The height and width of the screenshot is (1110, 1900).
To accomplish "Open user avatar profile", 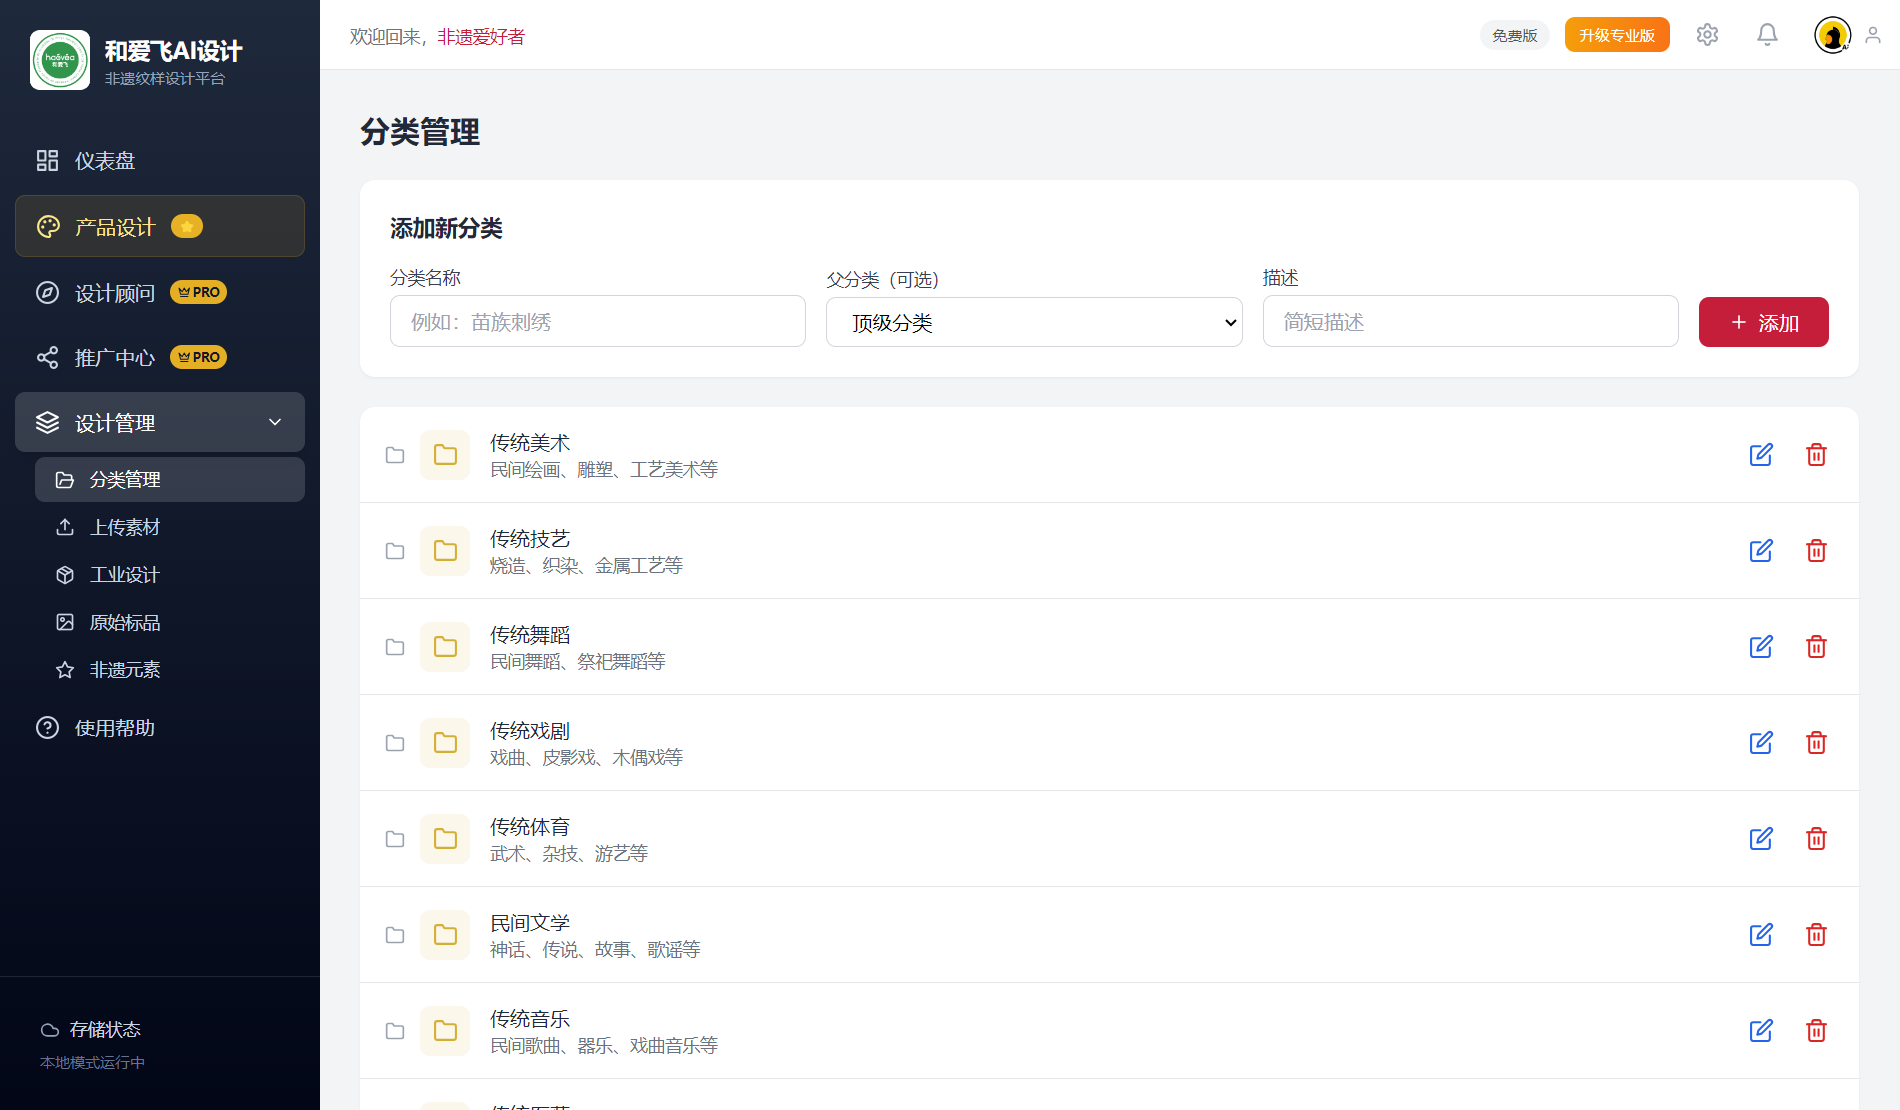I will click(x=1832, y=35).
